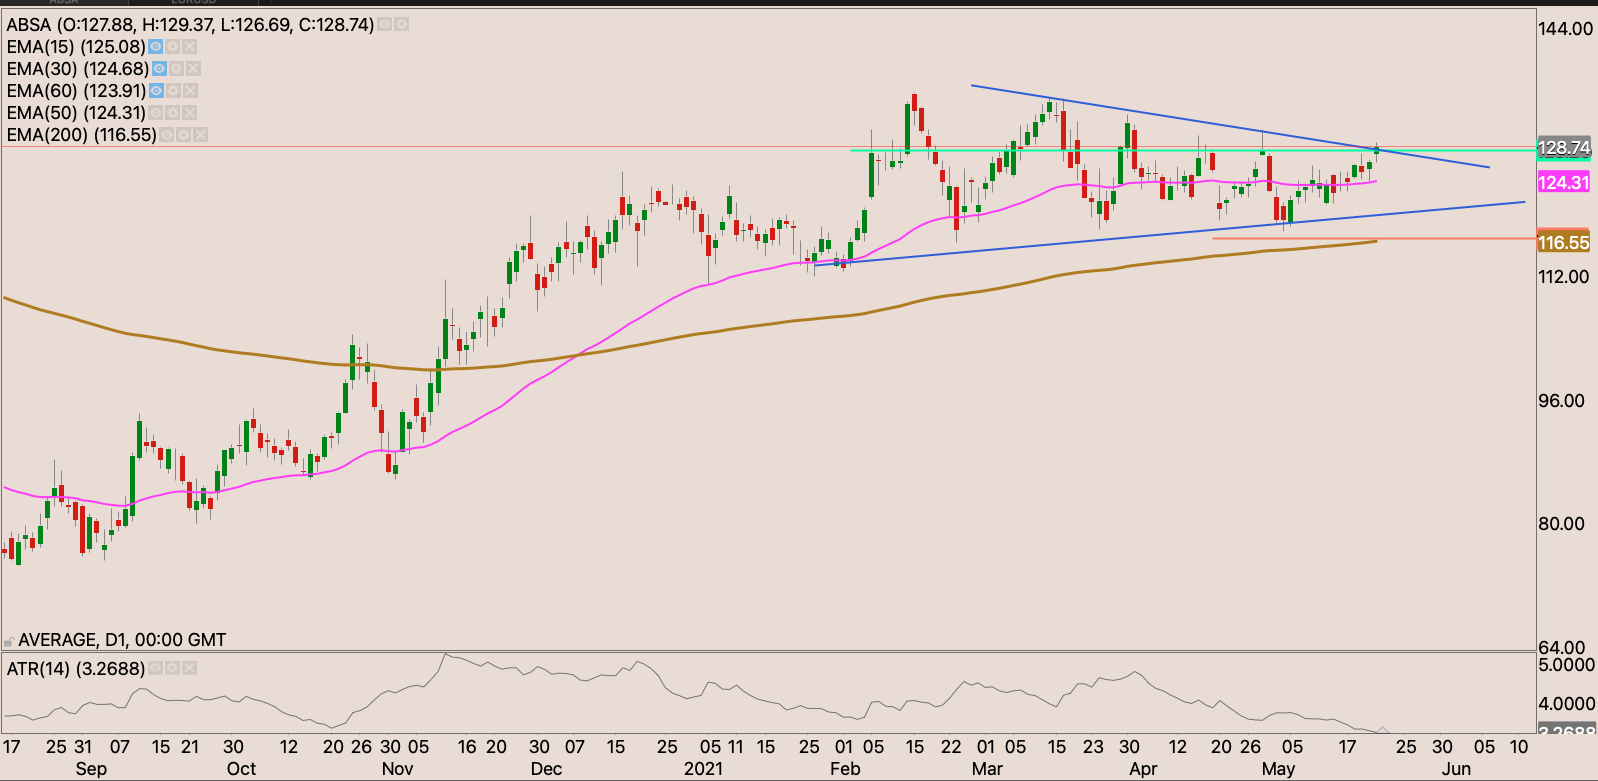Viewport: 1598px width, 781px height.
Task: Remove the ATR(14) indicator panel
Action: tap(189, 668)
